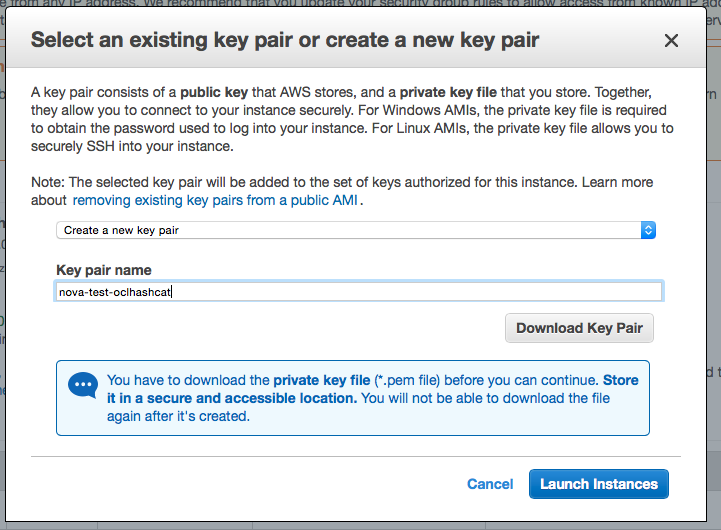This screenshot has width=721, height=530.
Task: Click the blue speech bubble info icon
Action: tap(83, 385)
